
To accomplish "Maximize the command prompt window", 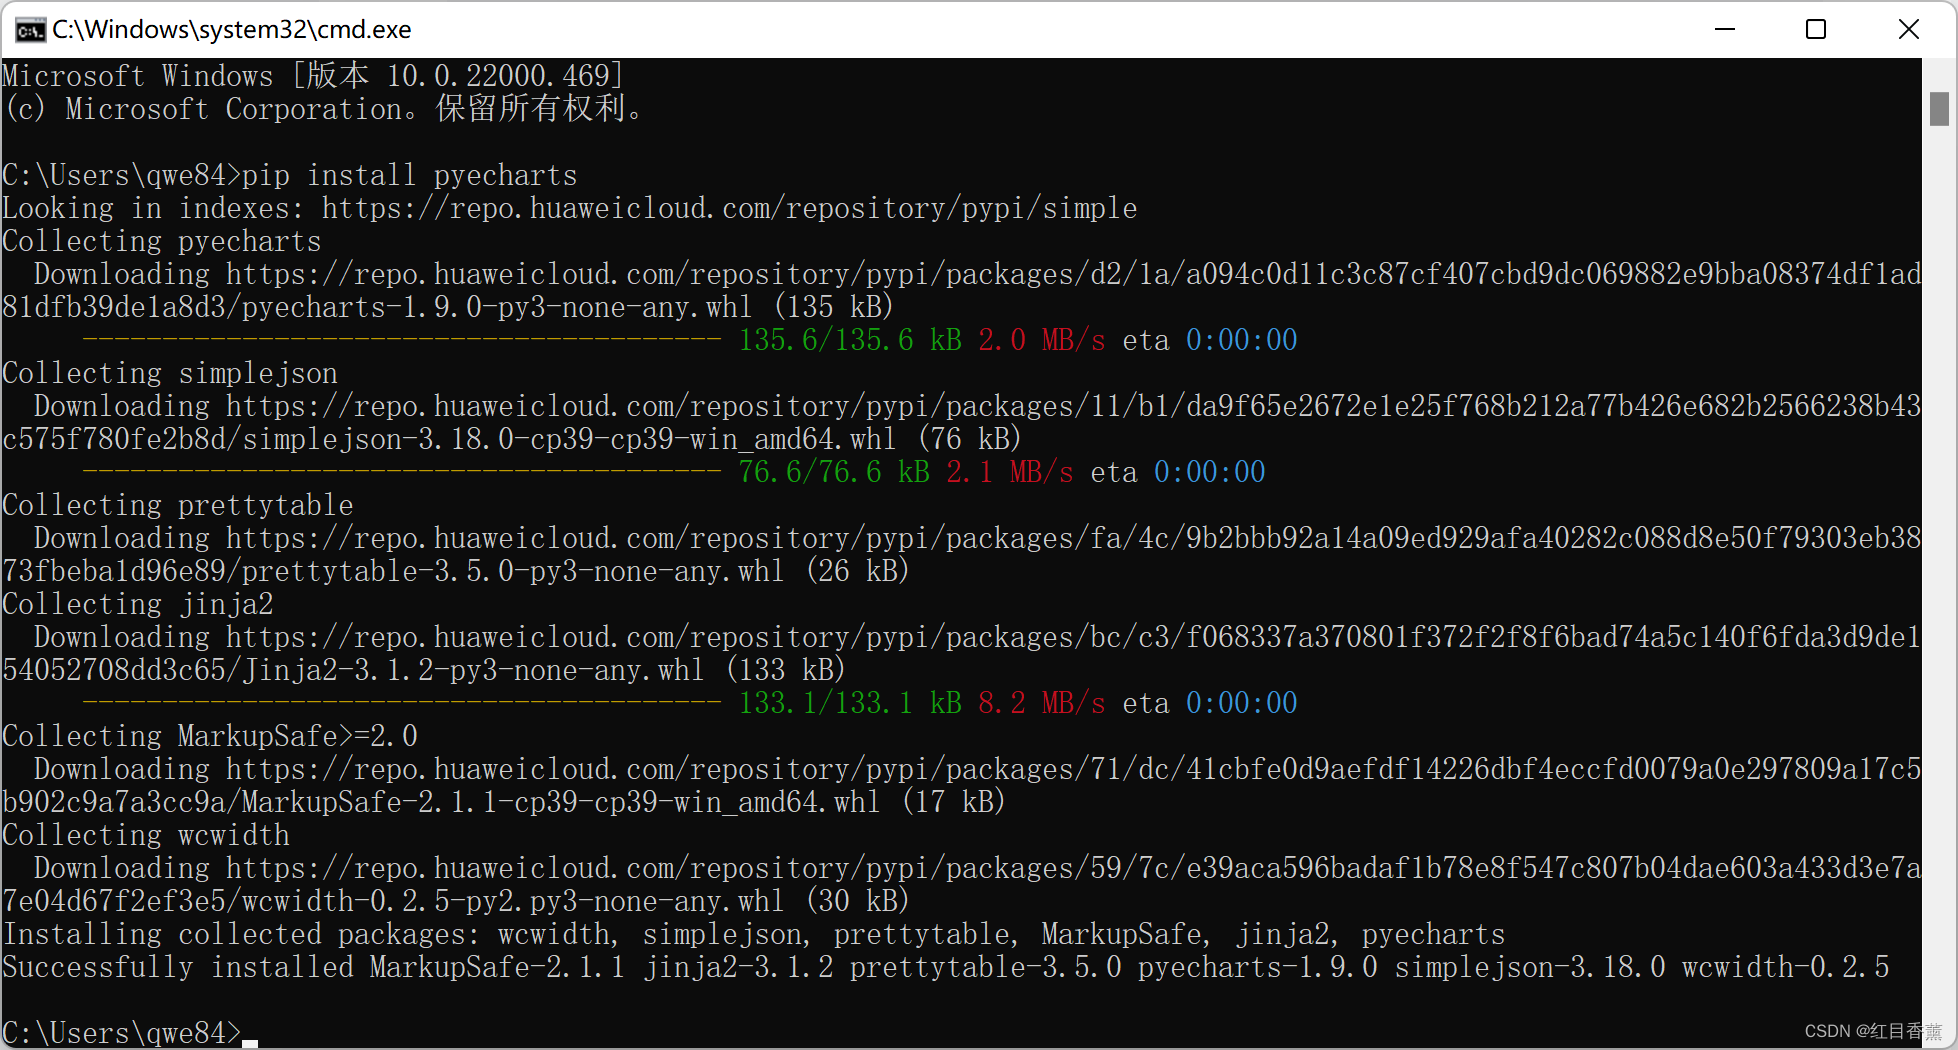I will tap(1816, 29).
